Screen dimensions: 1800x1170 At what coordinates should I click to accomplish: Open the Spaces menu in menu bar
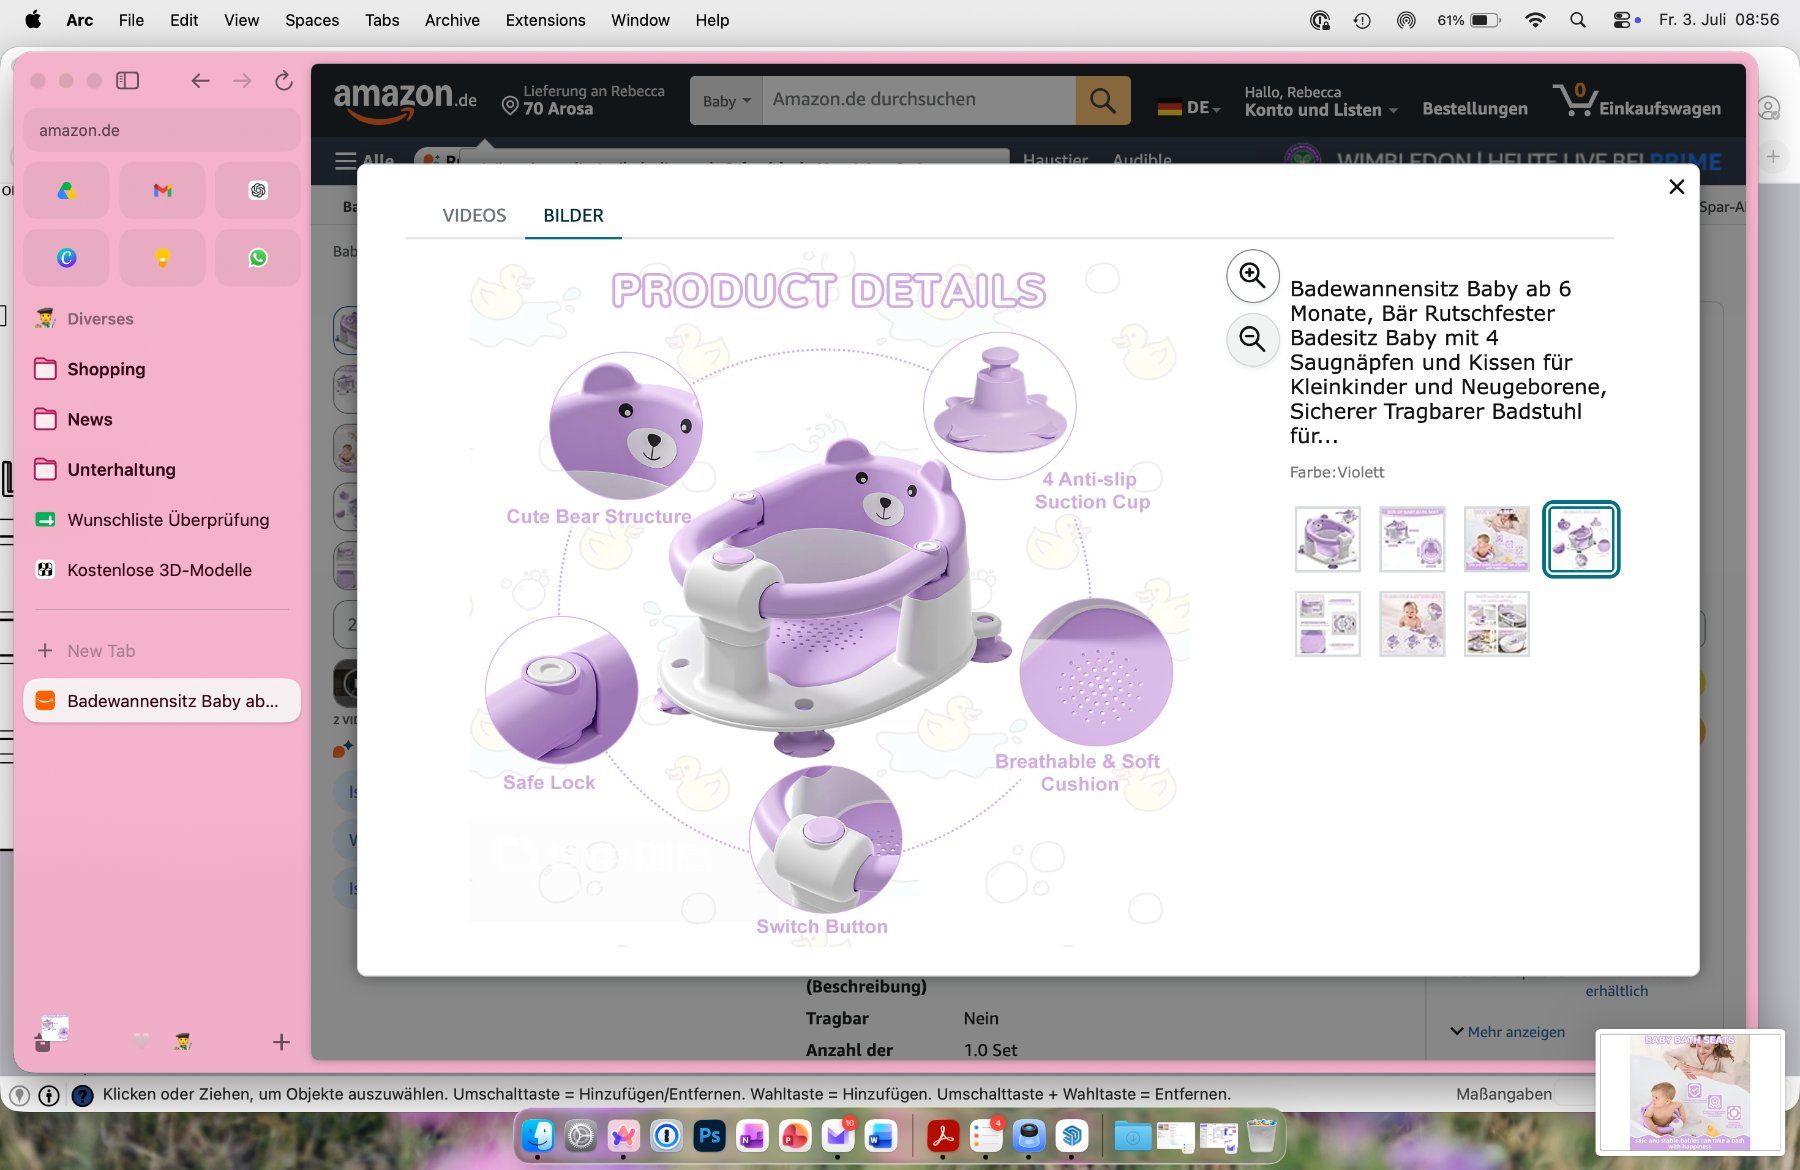[312, 20]
